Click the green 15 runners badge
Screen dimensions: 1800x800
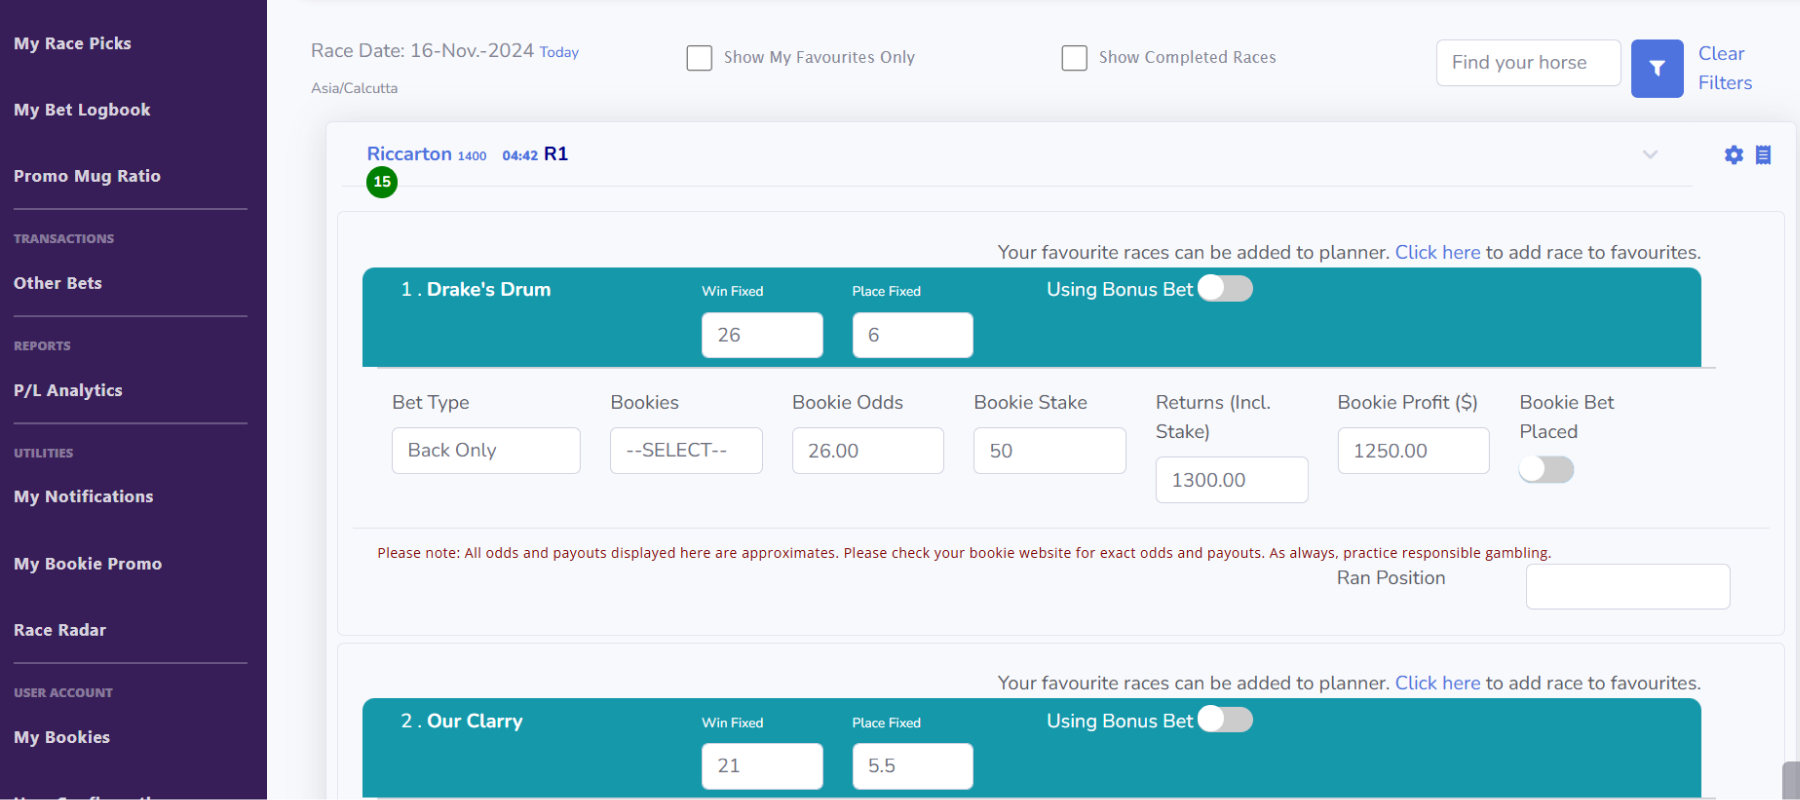click(382, 182)
